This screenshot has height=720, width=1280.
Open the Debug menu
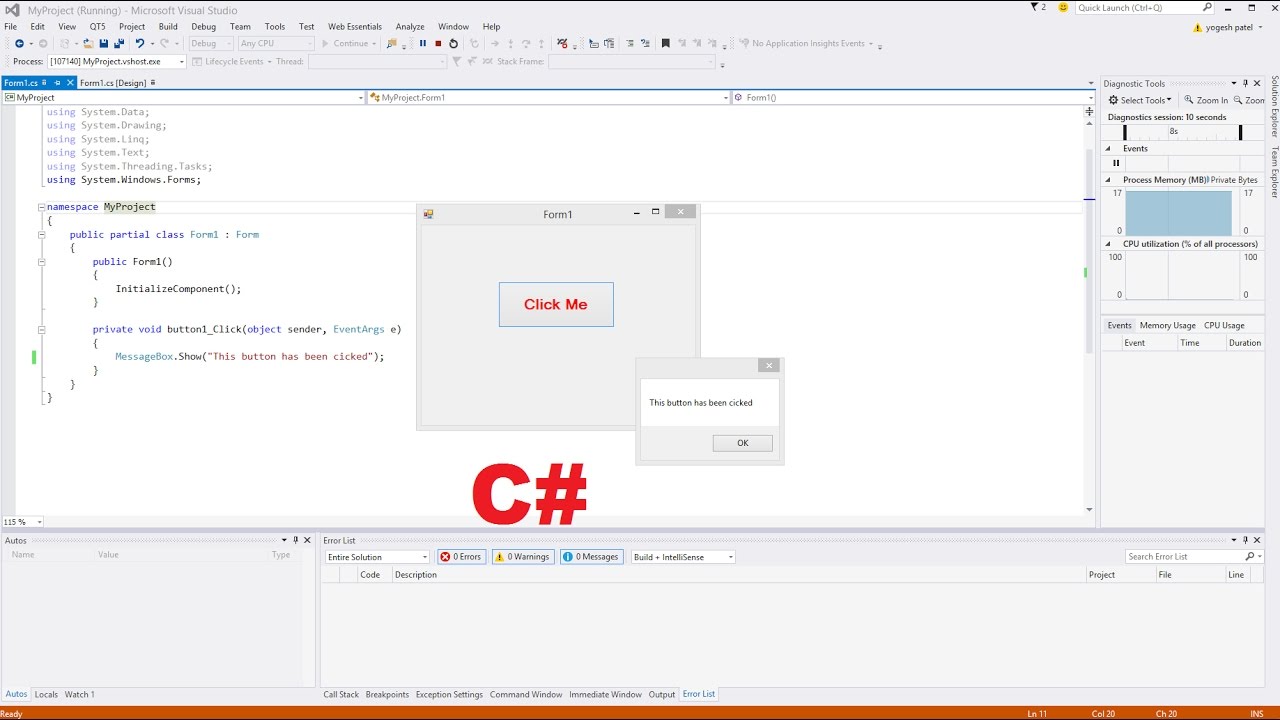pyautogui.click(x=203, y=27)
